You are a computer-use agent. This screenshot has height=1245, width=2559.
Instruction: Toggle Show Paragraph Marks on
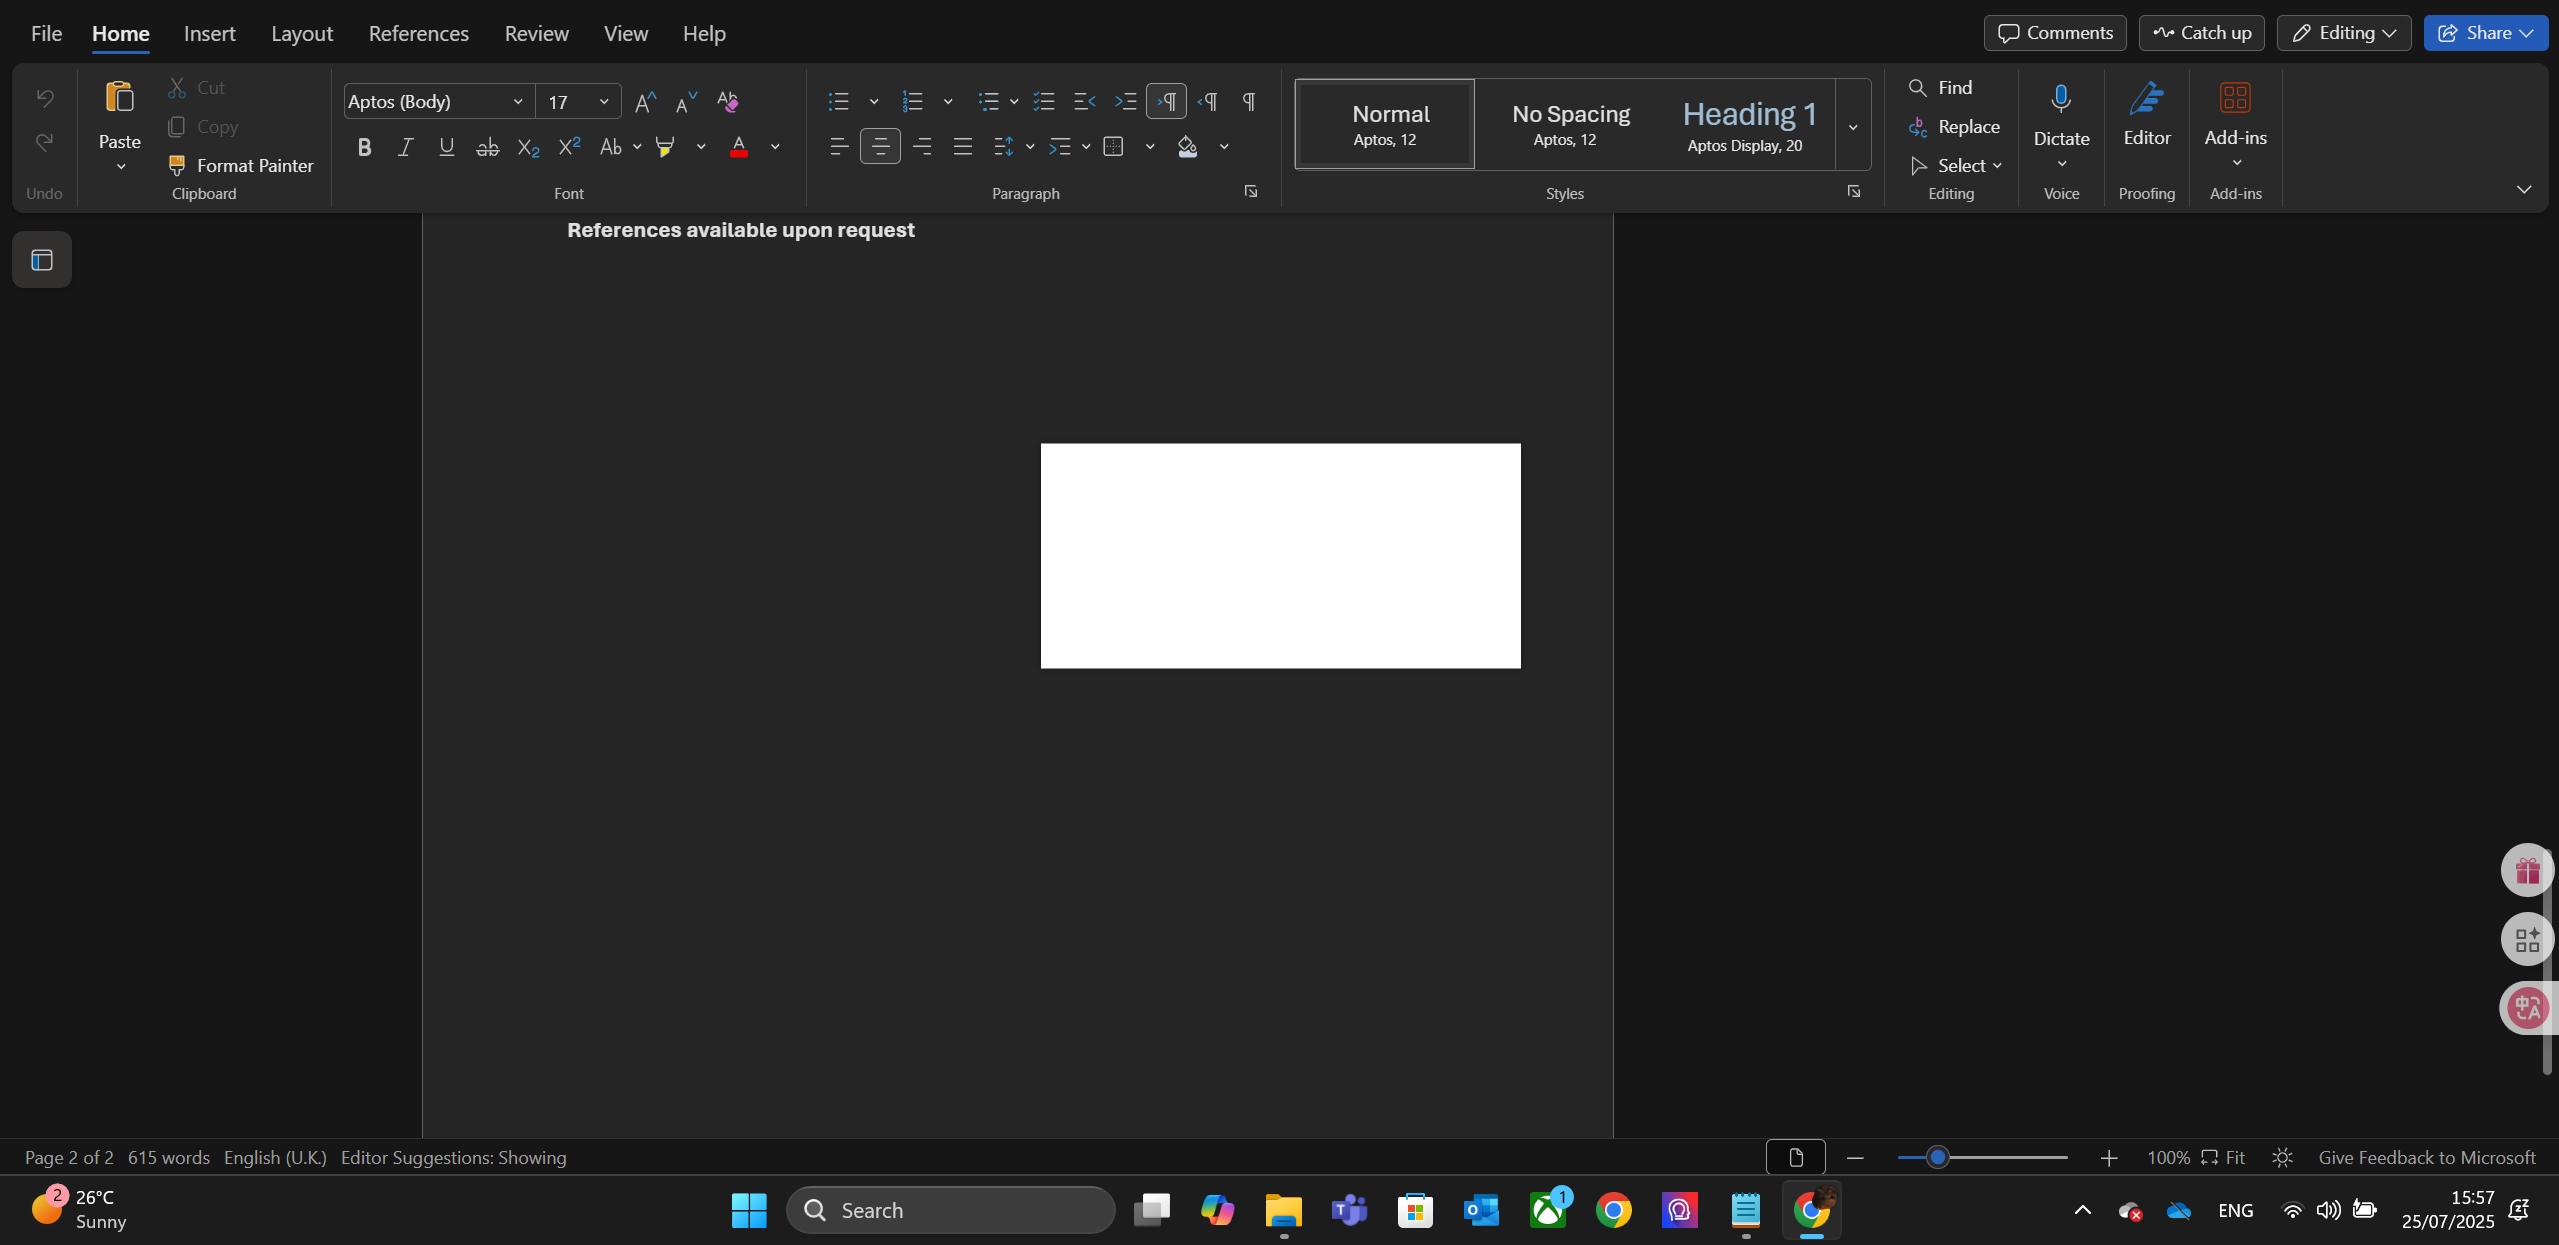click(1249, 101)
